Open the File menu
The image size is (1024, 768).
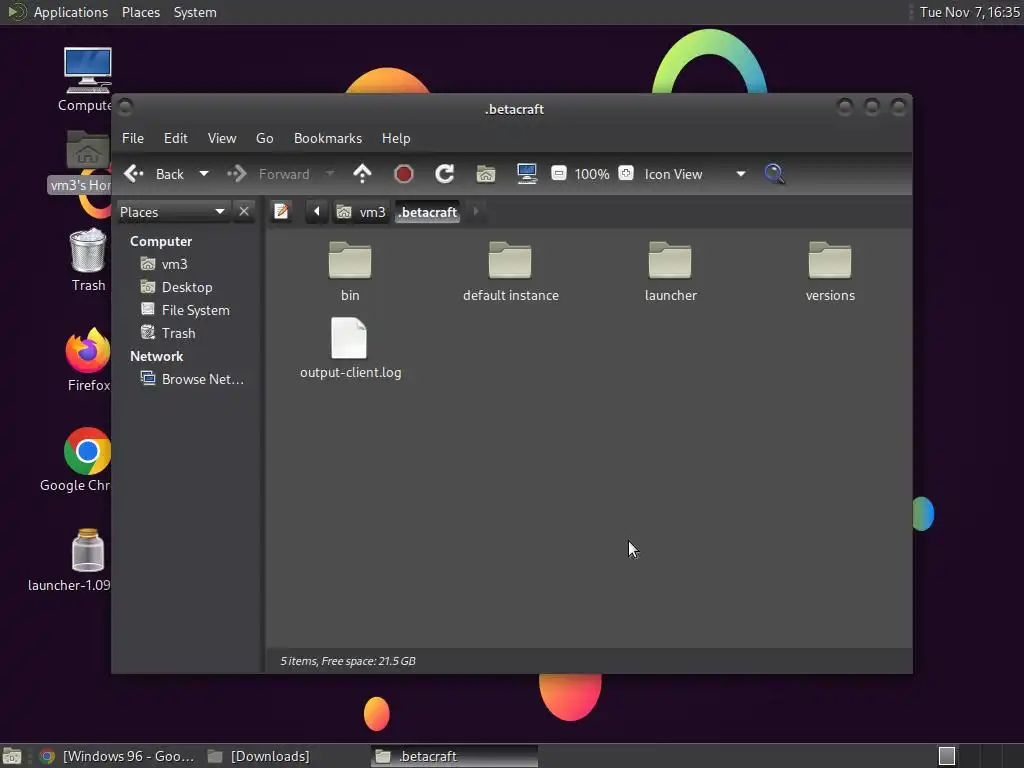point(133,138)
